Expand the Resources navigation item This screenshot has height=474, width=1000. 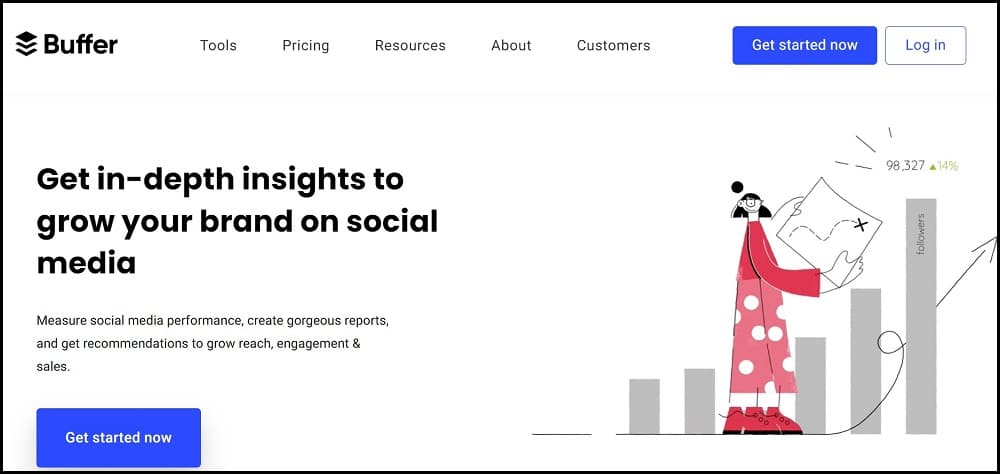click(x=410, y=45)
